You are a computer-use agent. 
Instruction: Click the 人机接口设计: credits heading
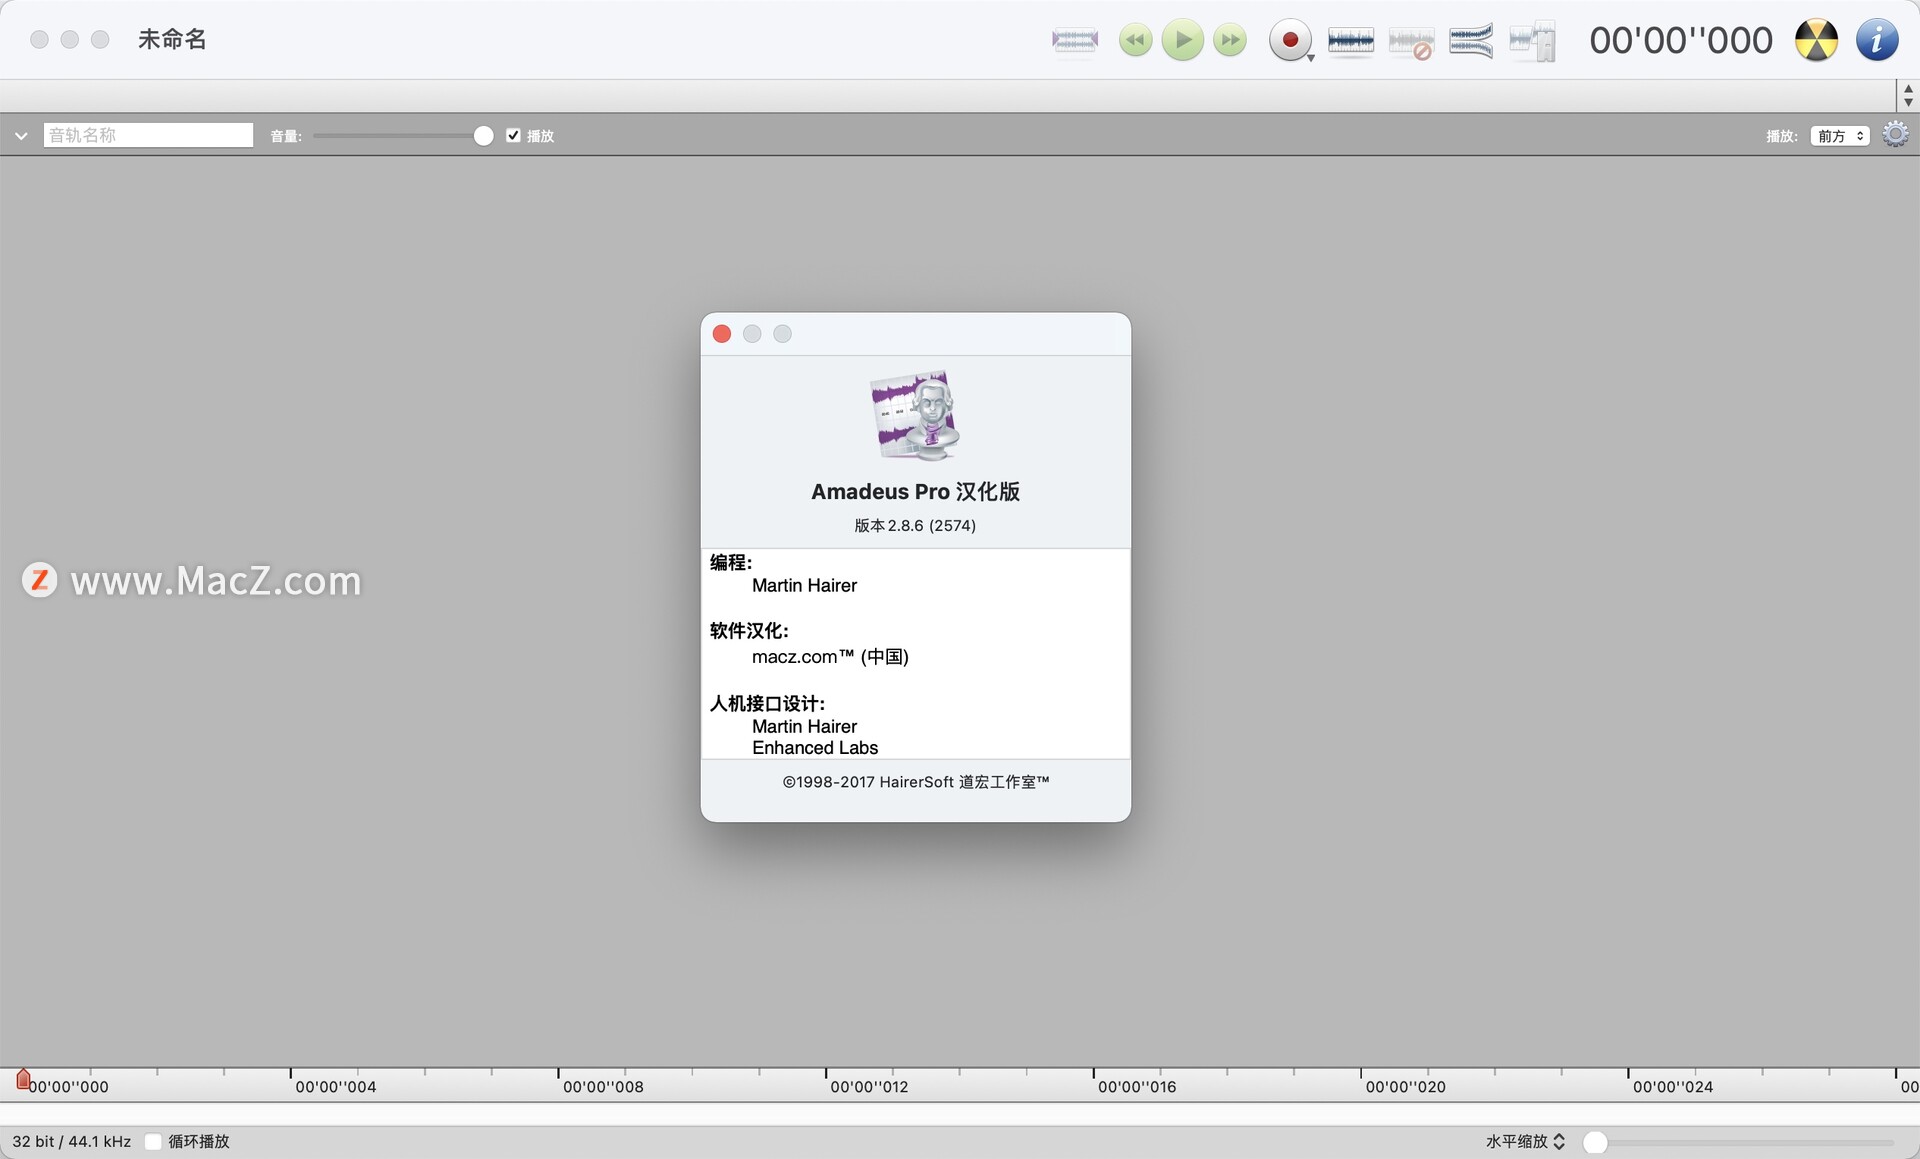click(767, 703)
